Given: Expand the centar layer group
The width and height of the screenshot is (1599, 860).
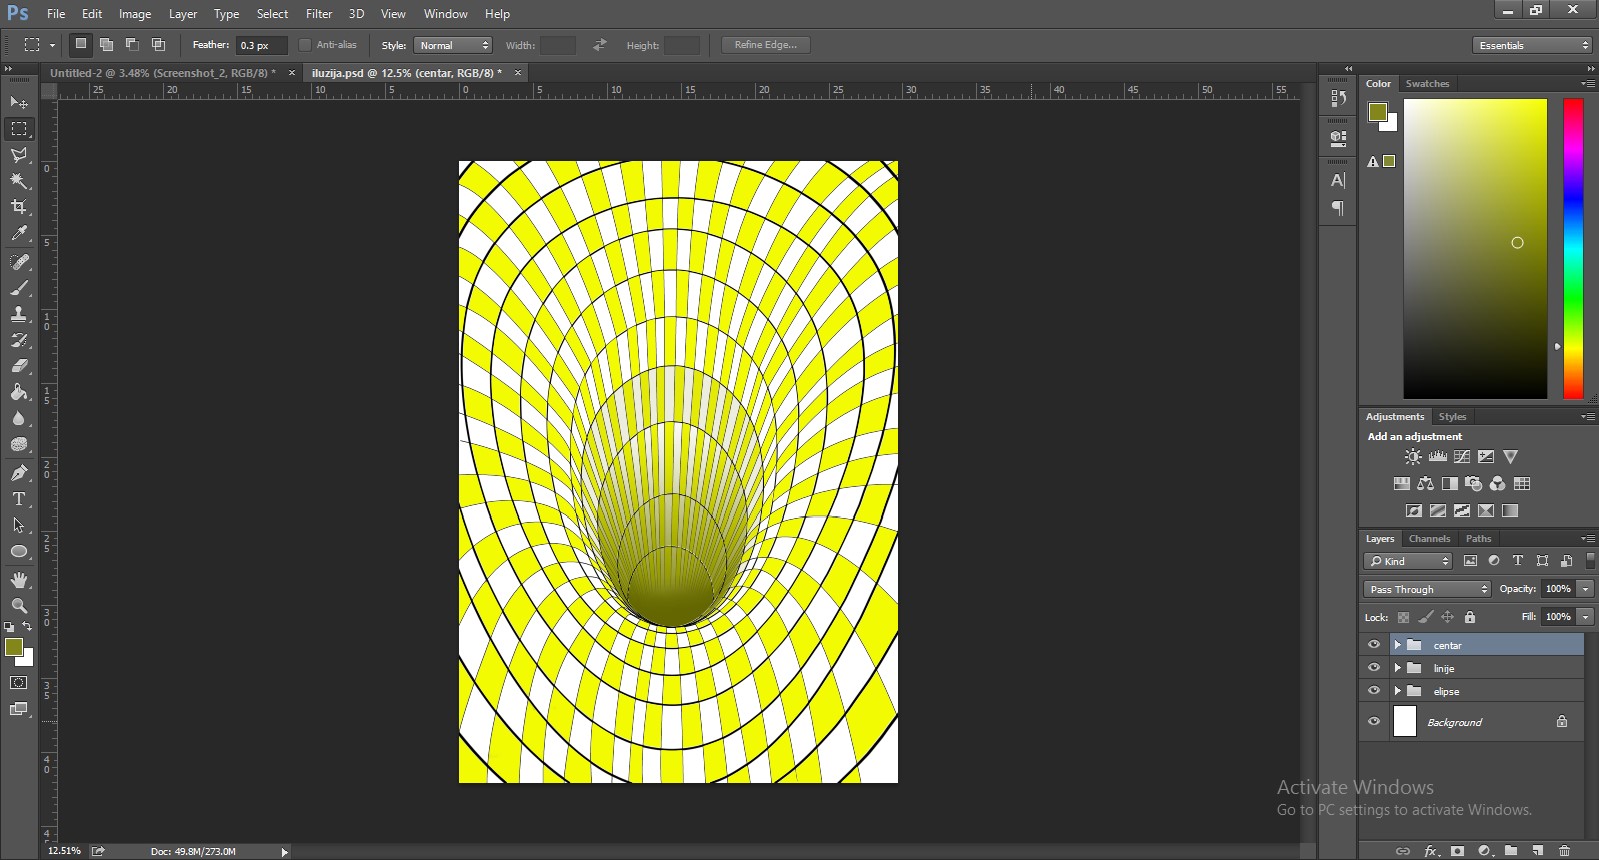Looking at the screenshot, I should pyautogui.click(x=1397, y=645).
